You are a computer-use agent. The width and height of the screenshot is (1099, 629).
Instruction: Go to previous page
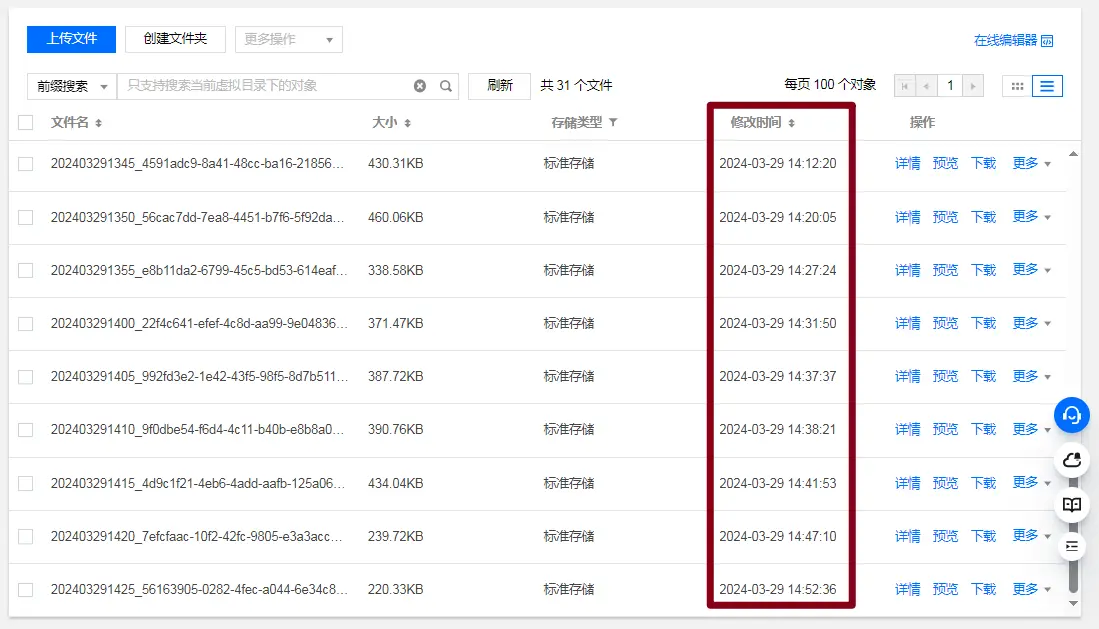point(927,86)
